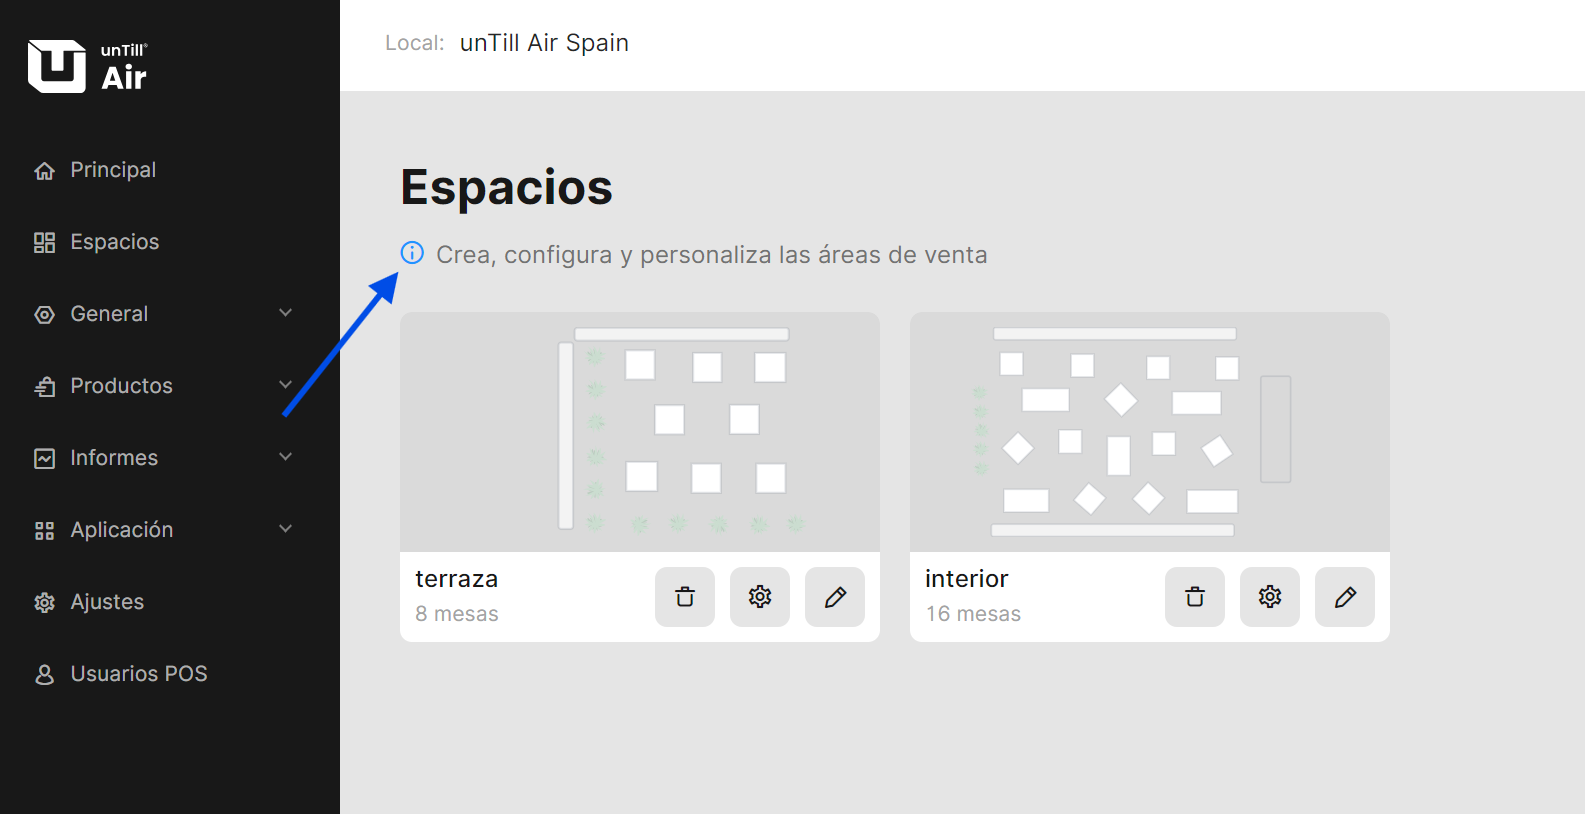Screen dimensions: 1585x814
Task: Delete the interior space
Action: pos(1195,597)
